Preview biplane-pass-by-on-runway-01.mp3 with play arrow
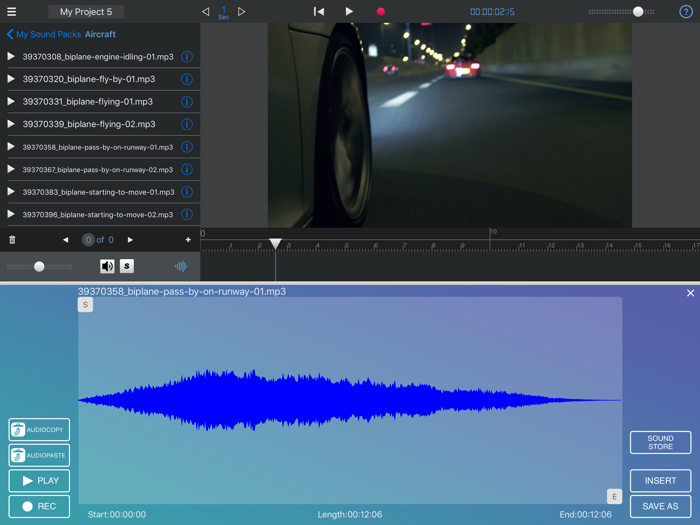700x525 pixels. click(11, 146)
